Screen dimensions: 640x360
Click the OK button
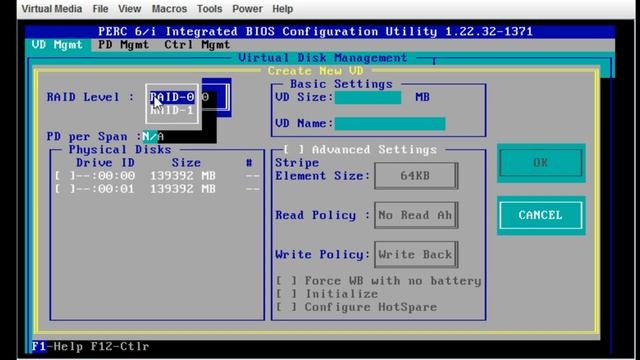pyautogui.click(x=541, y=163)
